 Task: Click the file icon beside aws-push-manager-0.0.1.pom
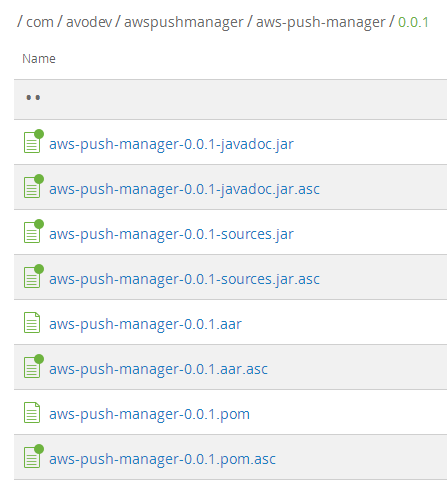click(32, 412)
